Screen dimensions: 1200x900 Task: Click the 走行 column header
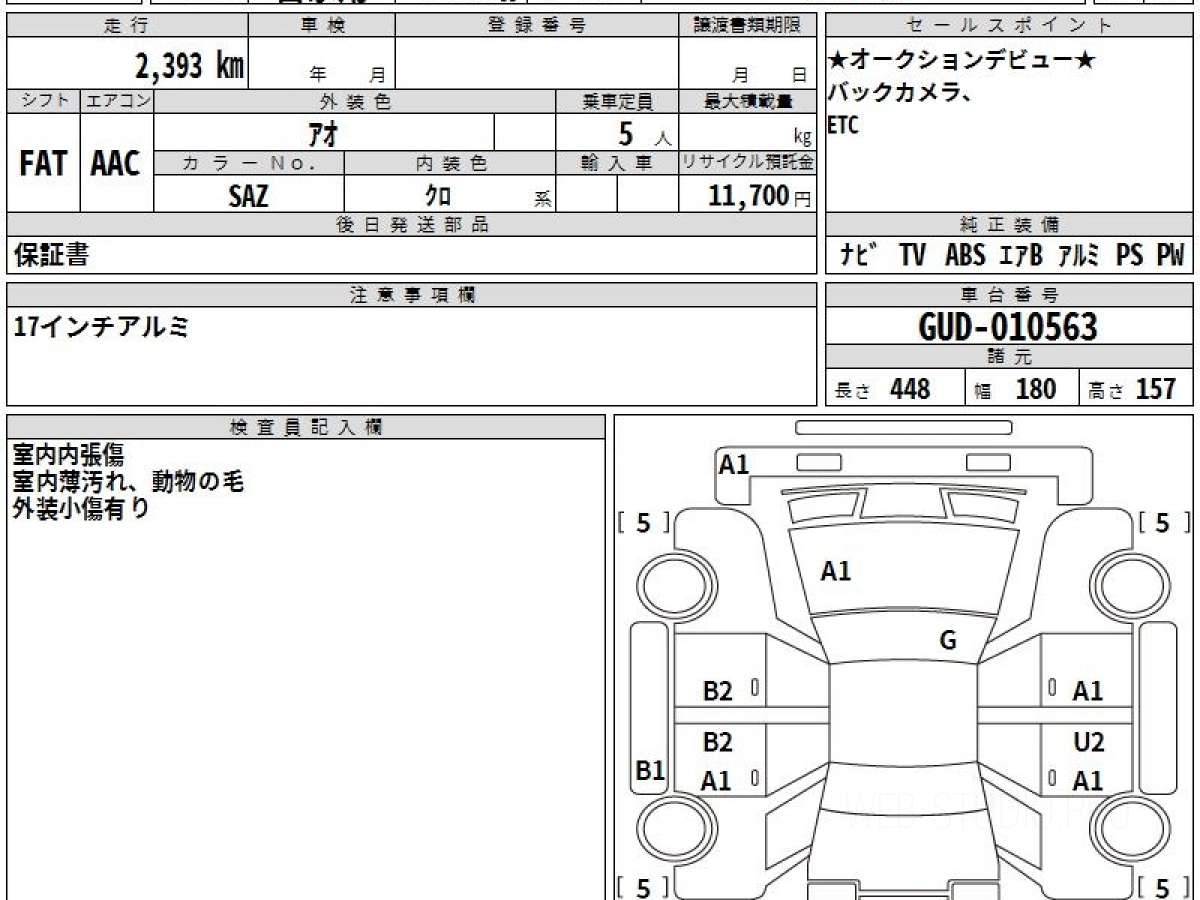point(127,26)
